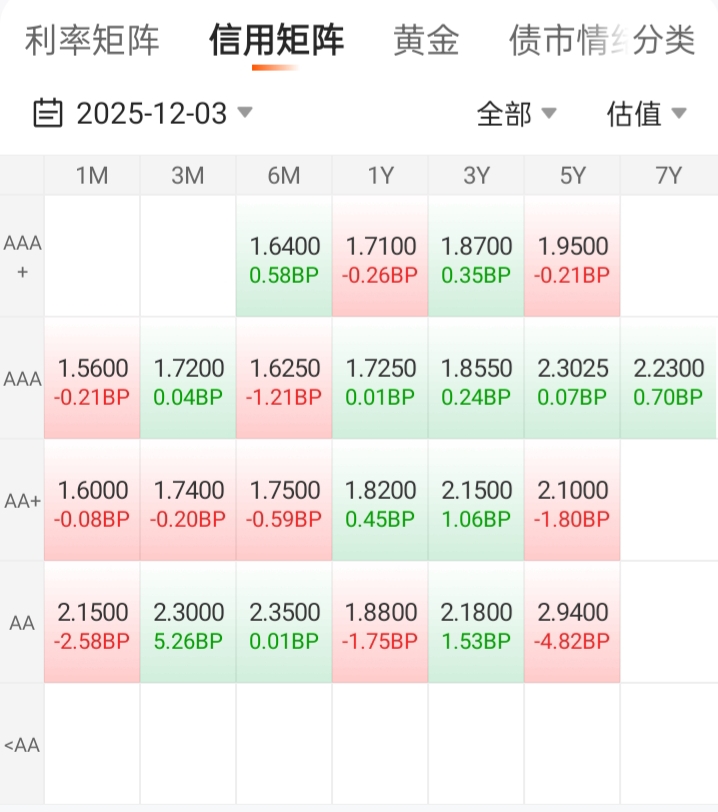Tap the AA+ 5Y cell showing 2.1000
Image resolution: width=718 pixels, height=812 pixels.
pyautogui.click(x=572, y=502)
